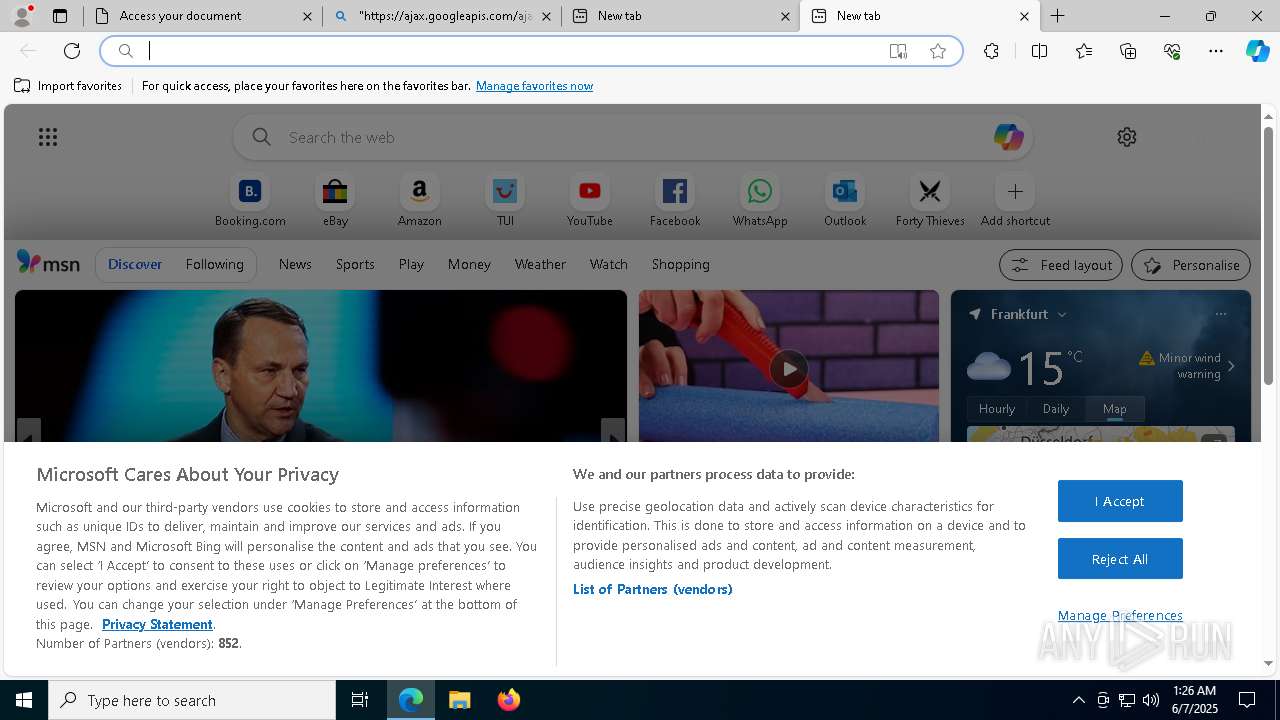The height and width of the screenshot is (720, 1280).
Task: Open the eBay shortcut
Action: coord(335,201)
